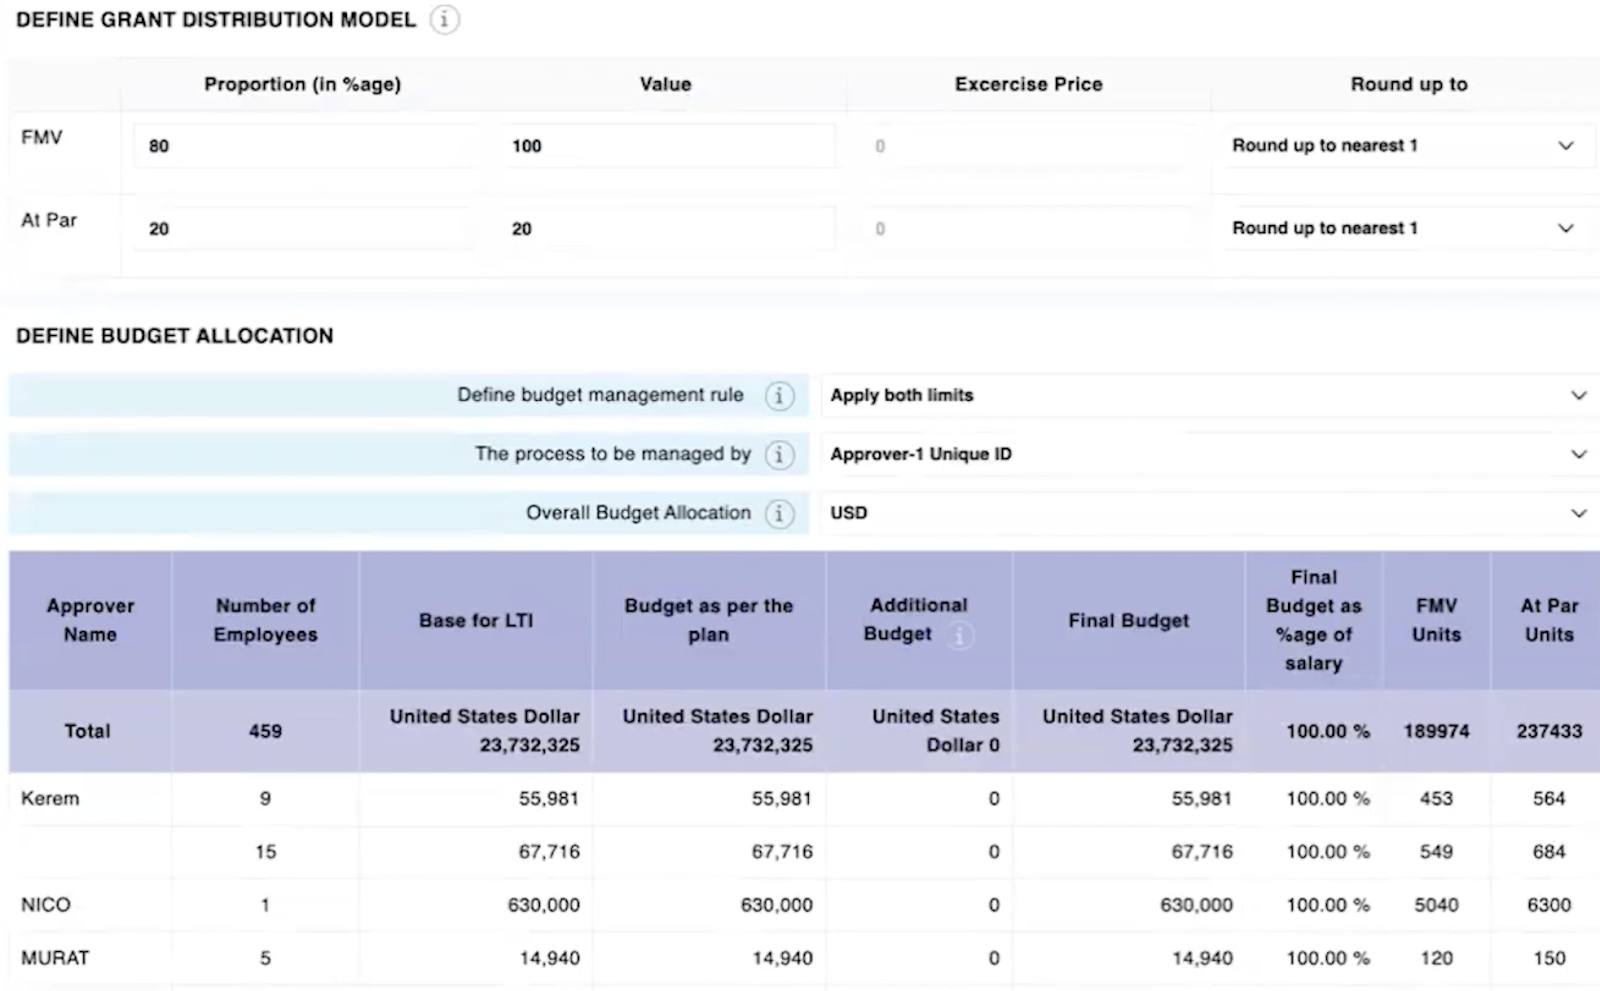
Task: Open Apply both limits dropdown
Action: (x=1209, y=396)
